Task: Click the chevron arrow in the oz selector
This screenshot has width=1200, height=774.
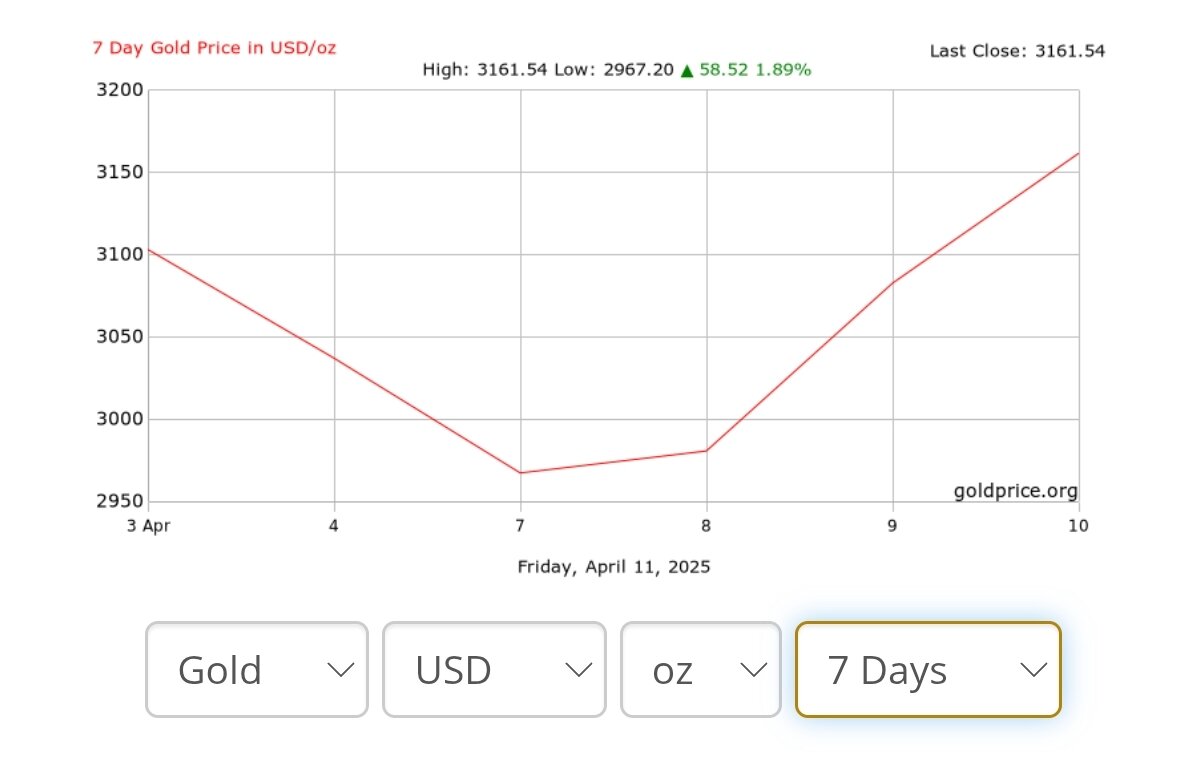Action: [753, 670]
